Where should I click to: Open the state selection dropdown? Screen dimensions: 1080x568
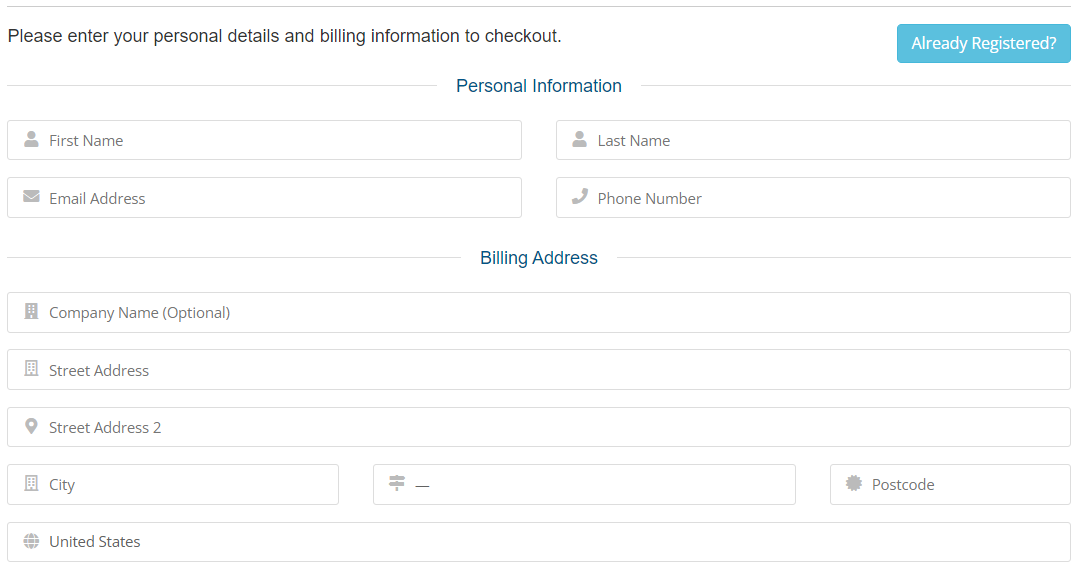[x=584, y=485]
